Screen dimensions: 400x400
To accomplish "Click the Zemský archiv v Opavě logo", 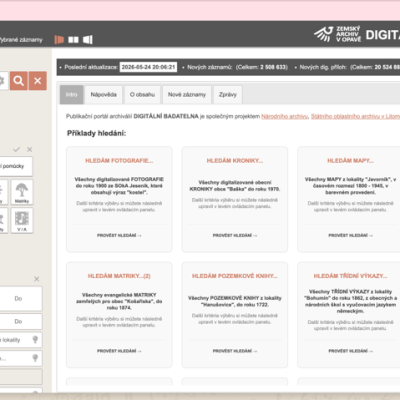I will pos(337,34).
